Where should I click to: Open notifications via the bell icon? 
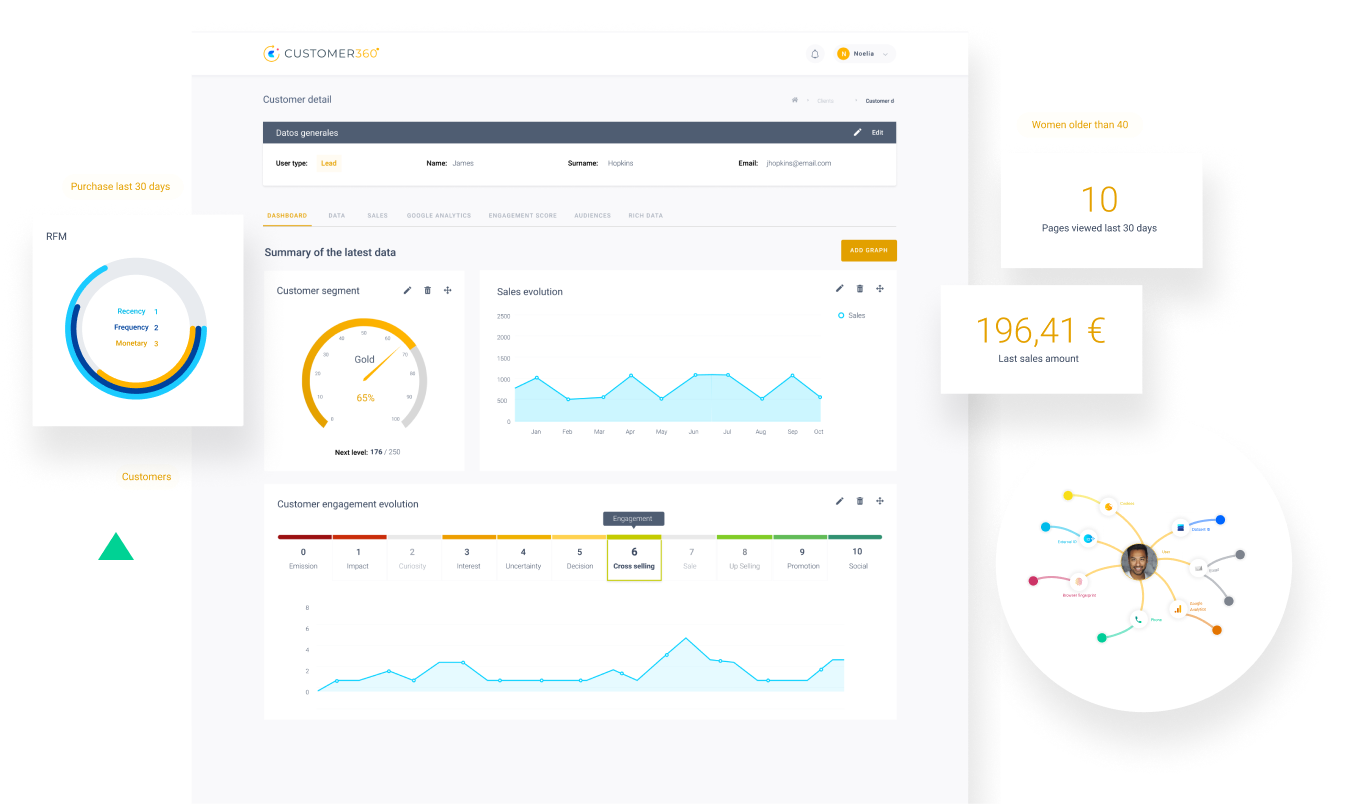click(815, 53)
